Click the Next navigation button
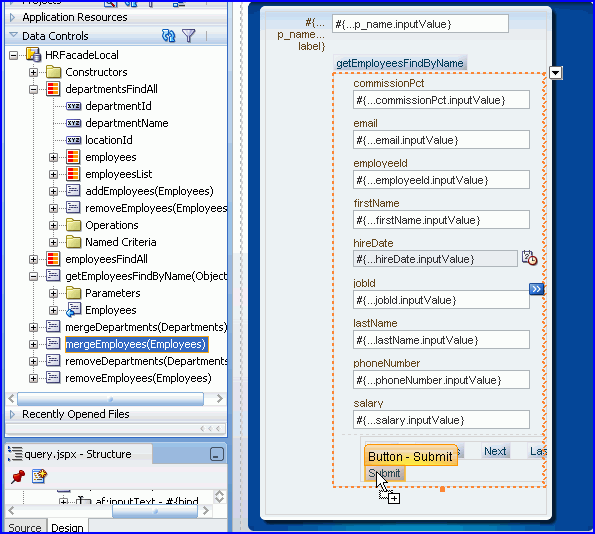Image resolution: width=595 pixels, height=534 pixels. click(495, 451)
